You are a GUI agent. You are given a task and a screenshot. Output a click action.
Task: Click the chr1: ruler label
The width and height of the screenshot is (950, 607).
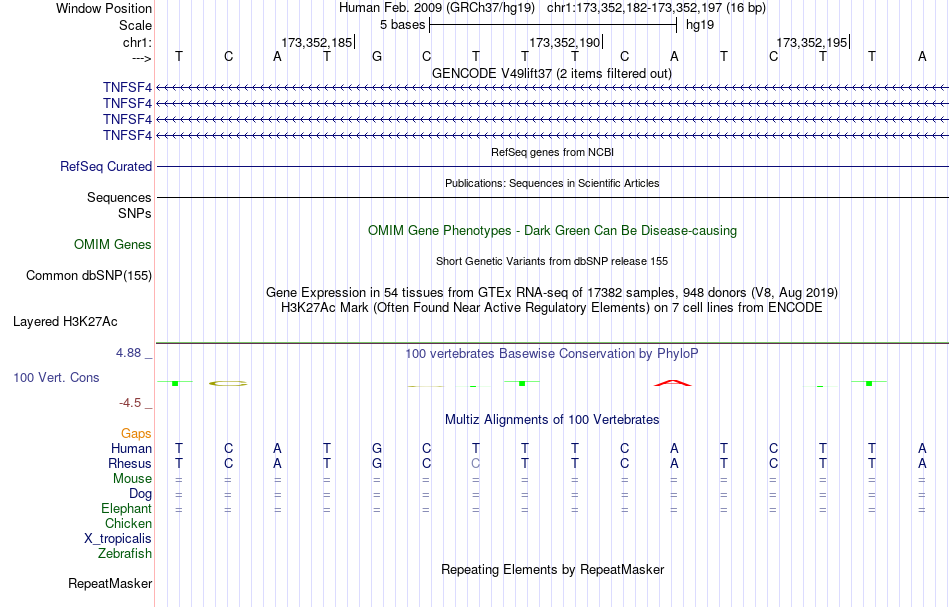137,42
